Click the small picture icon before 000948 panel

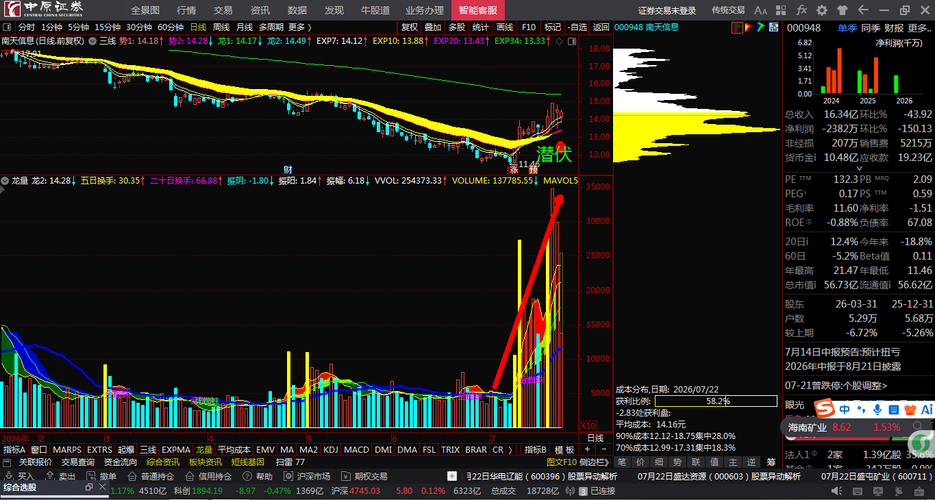coord(772,27)
